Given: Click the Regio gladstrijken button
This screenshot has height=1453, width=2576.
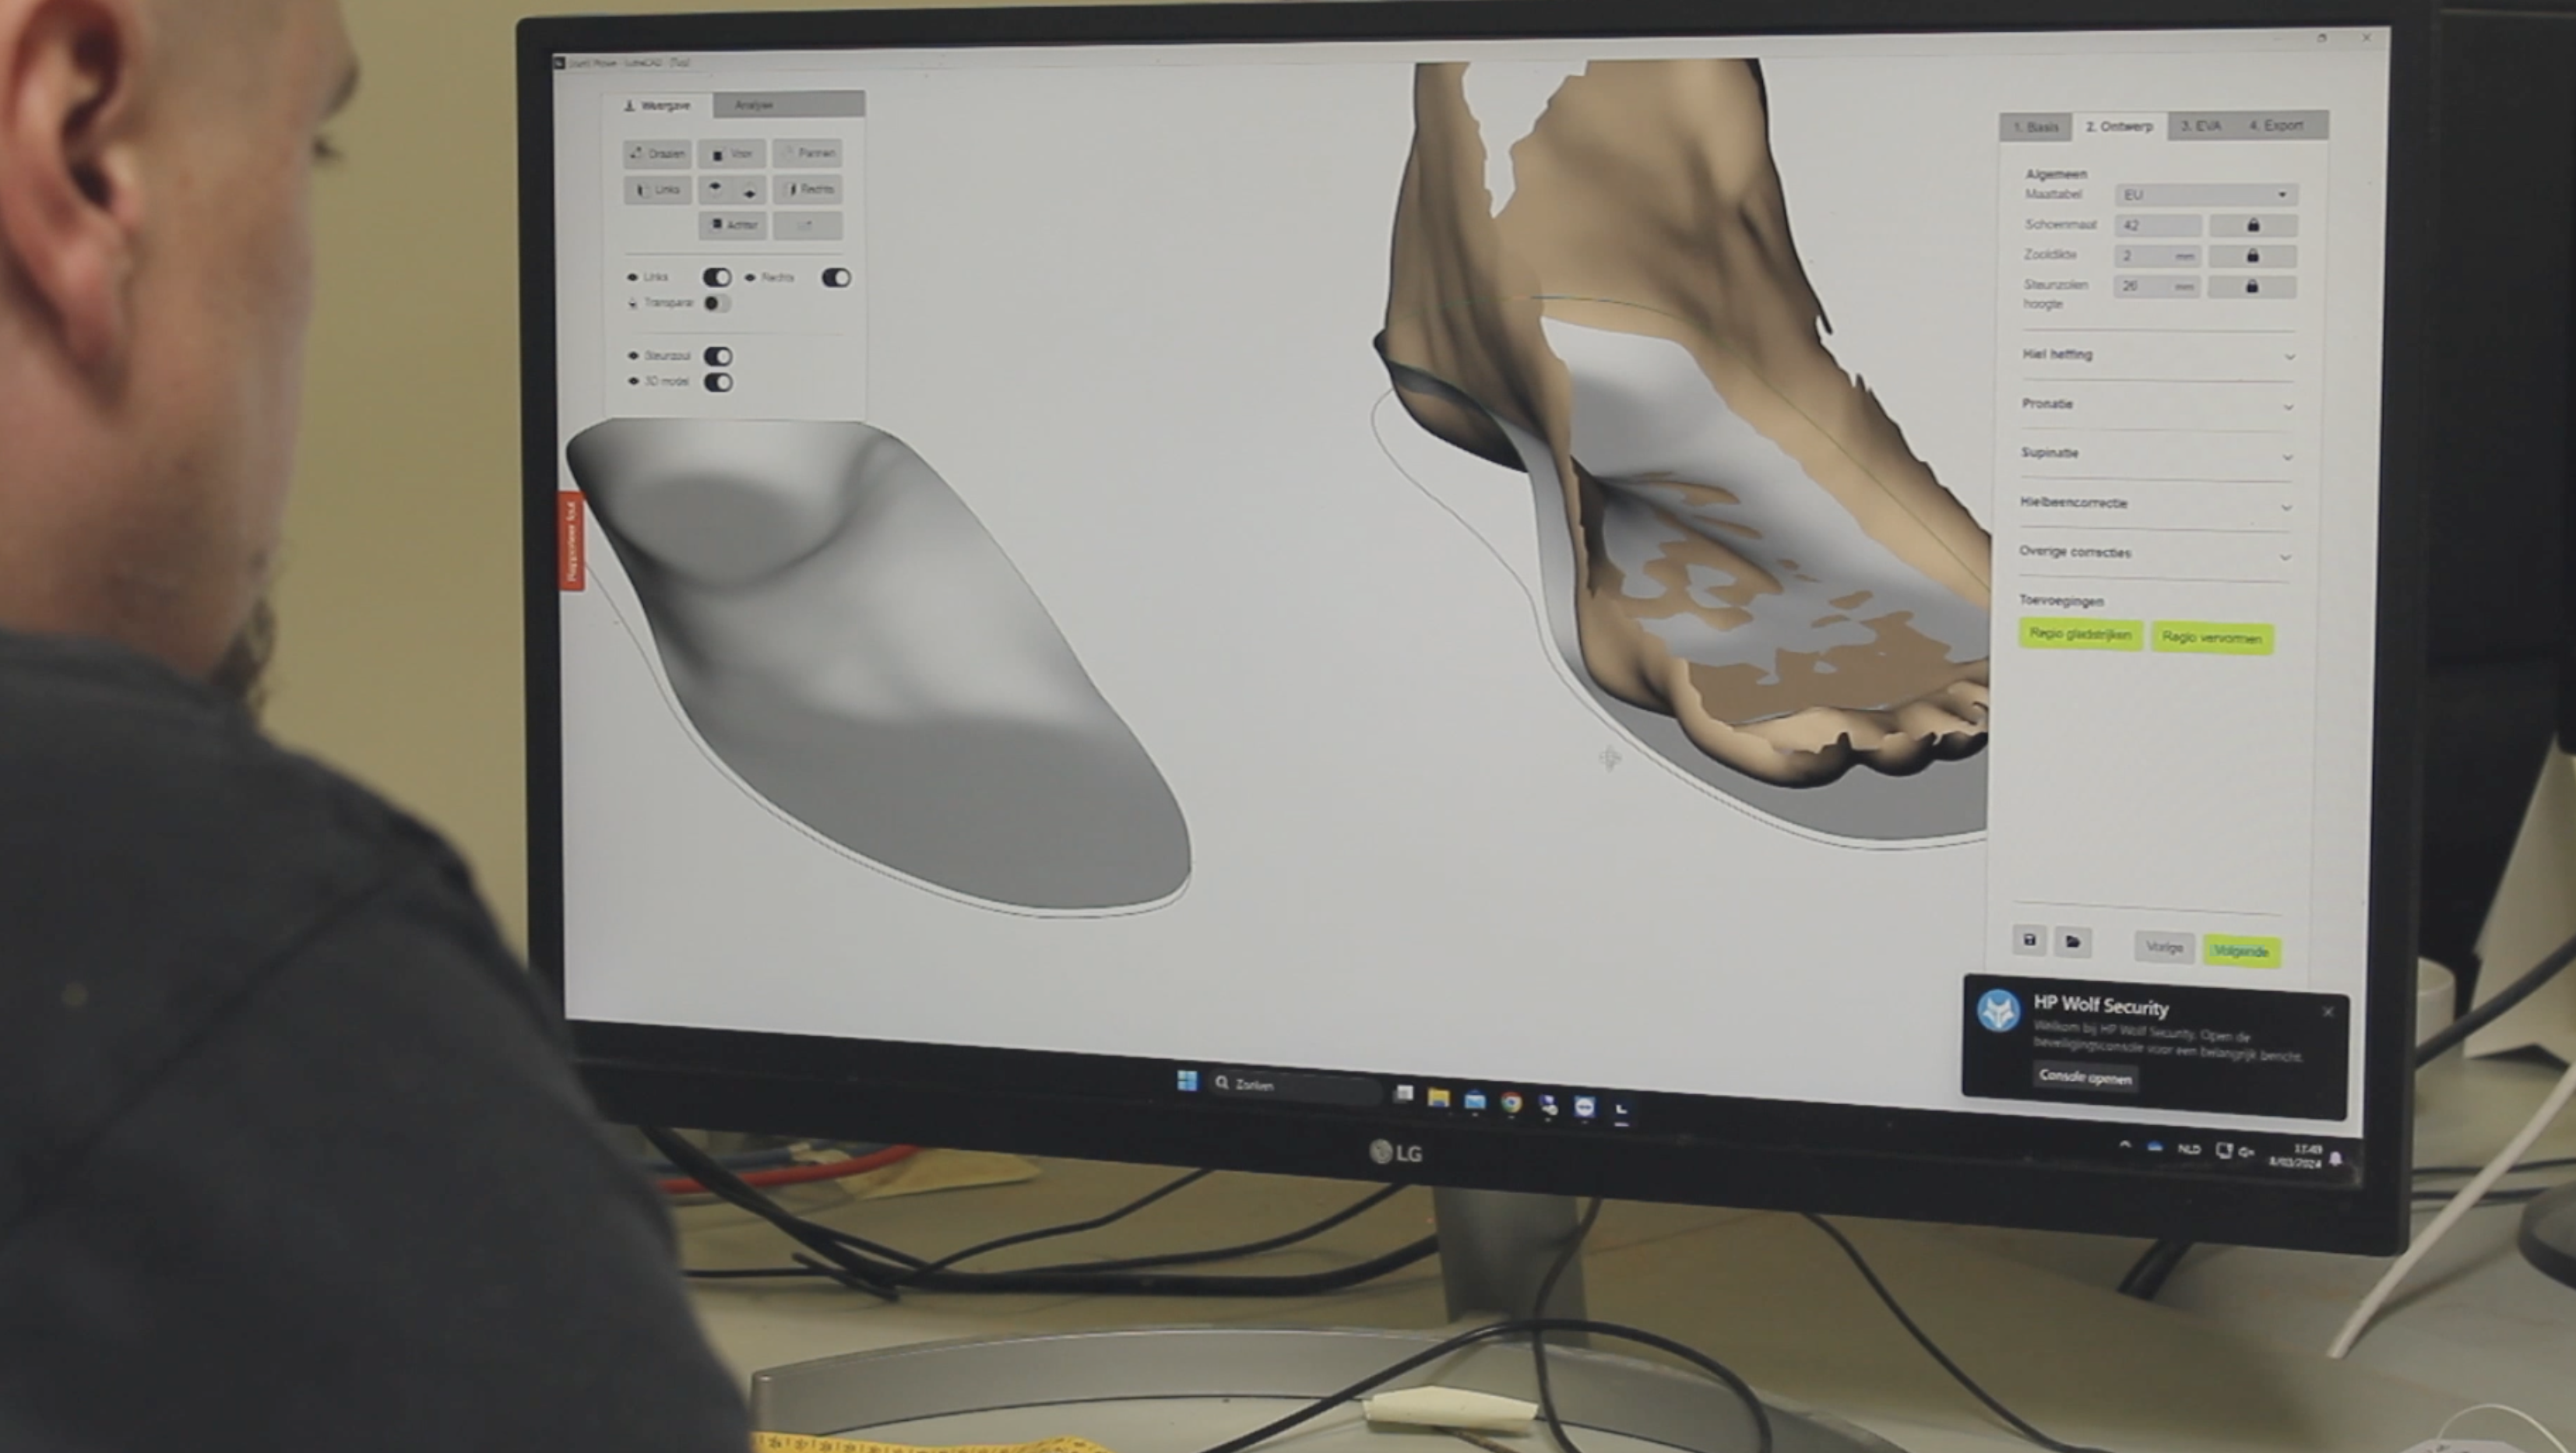Looking at the screenshot, I should coord(2080,634).
